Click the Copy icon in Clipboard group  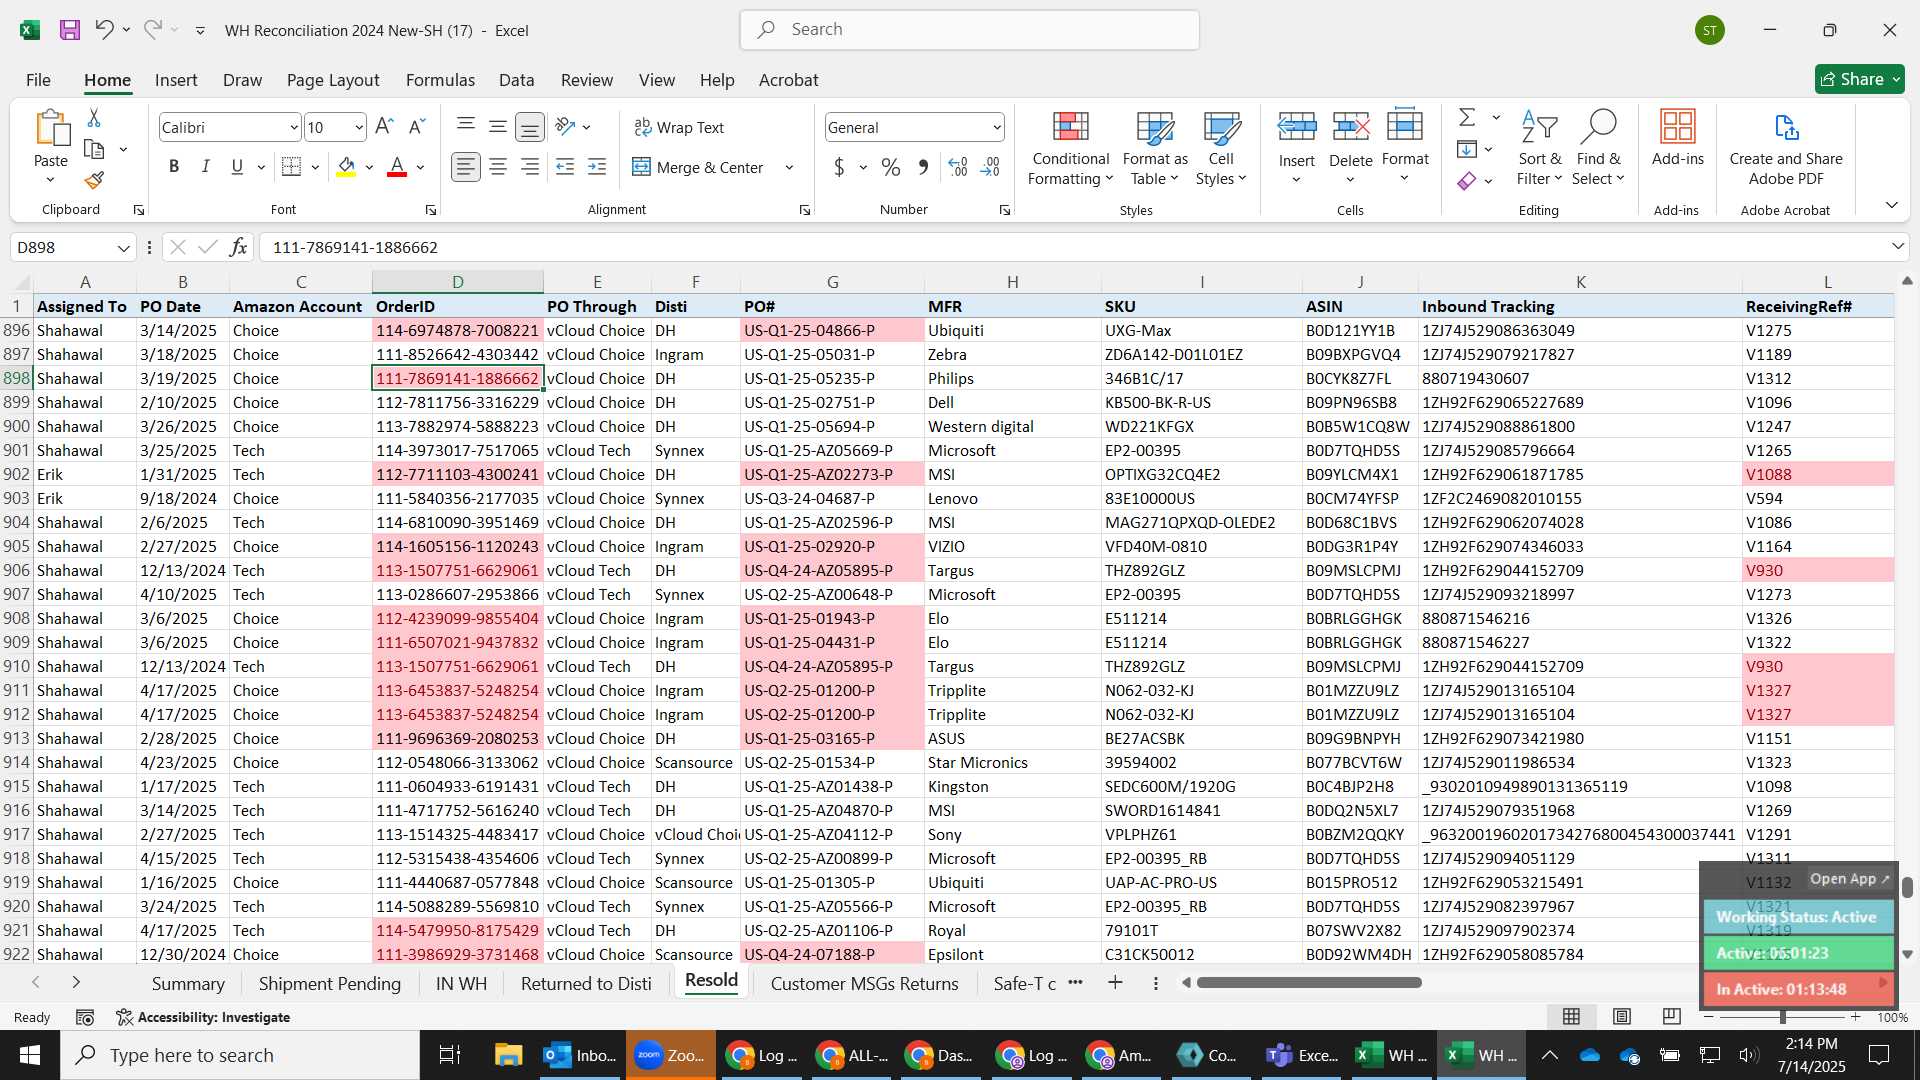pos(94,149)
